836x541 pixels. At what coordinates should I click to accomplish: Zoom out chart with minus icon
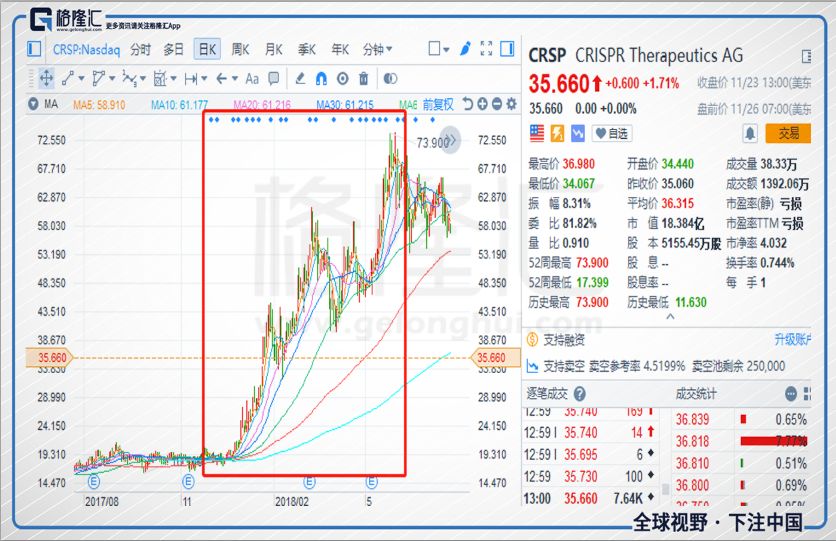497,104
